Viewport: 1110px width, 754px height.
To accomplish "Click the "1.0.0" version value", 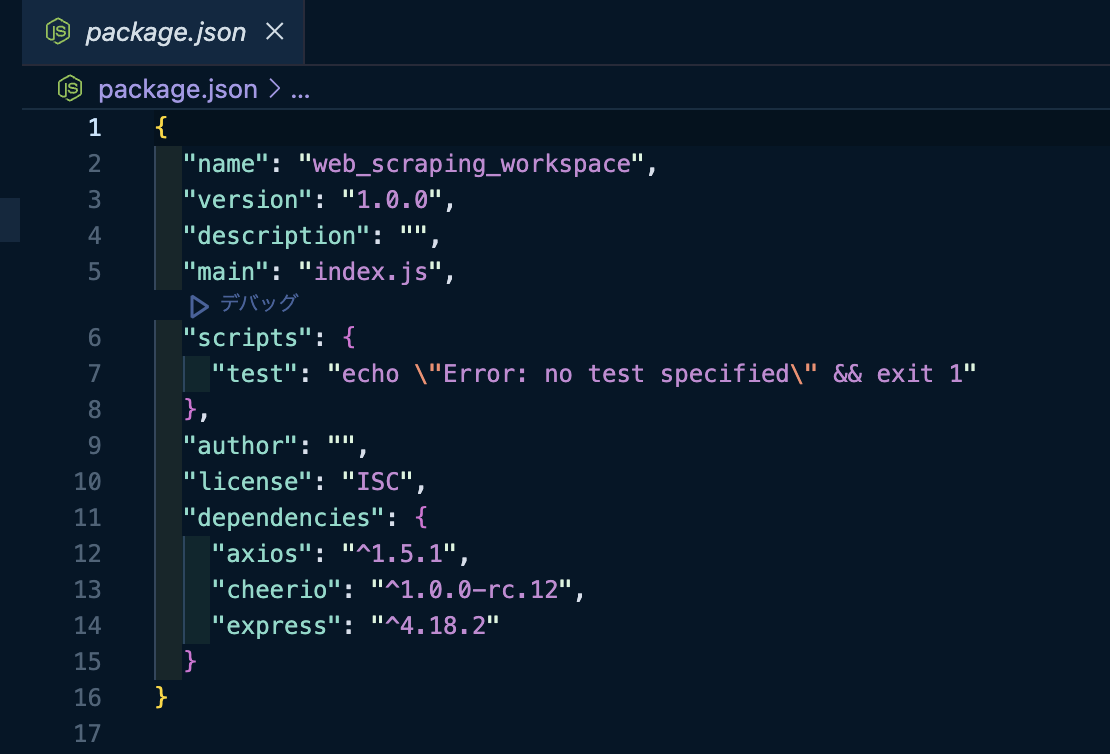I will coord(393,200).
